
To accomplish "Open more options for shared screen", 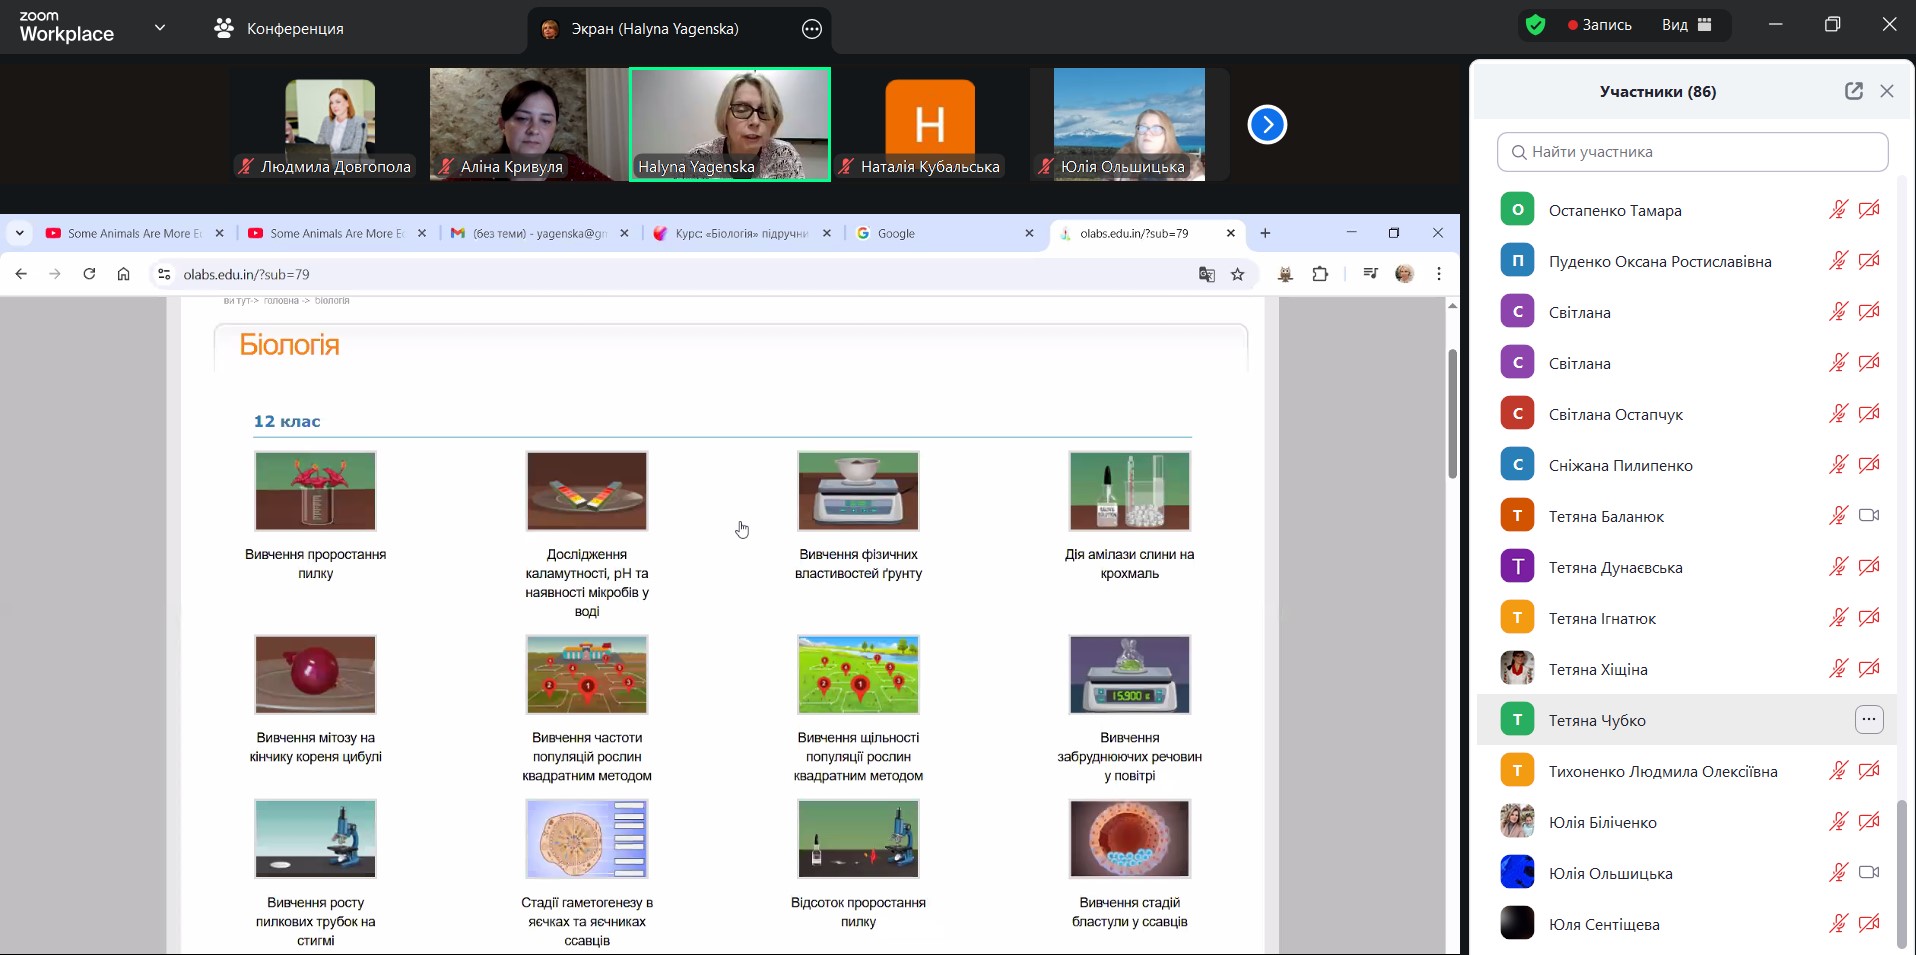I will pyautogui.click(x=812, y=29).
